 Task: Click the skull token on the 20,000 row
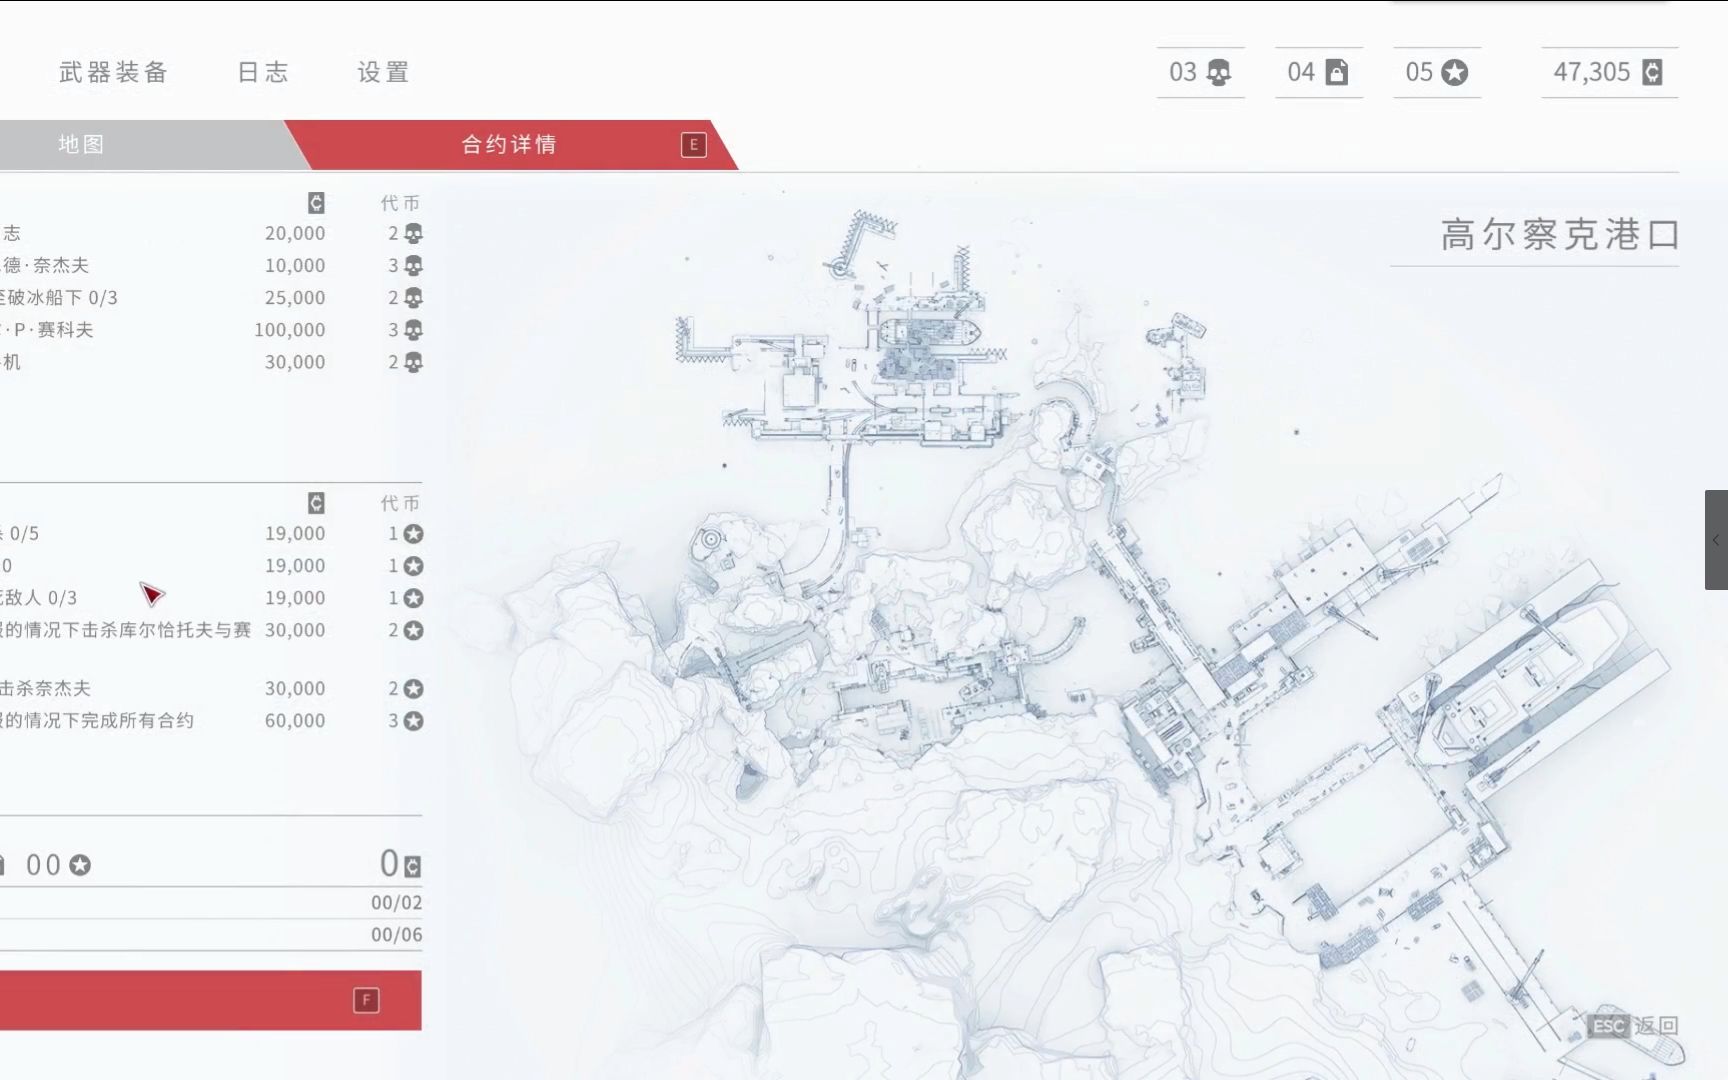pos(413,233)
